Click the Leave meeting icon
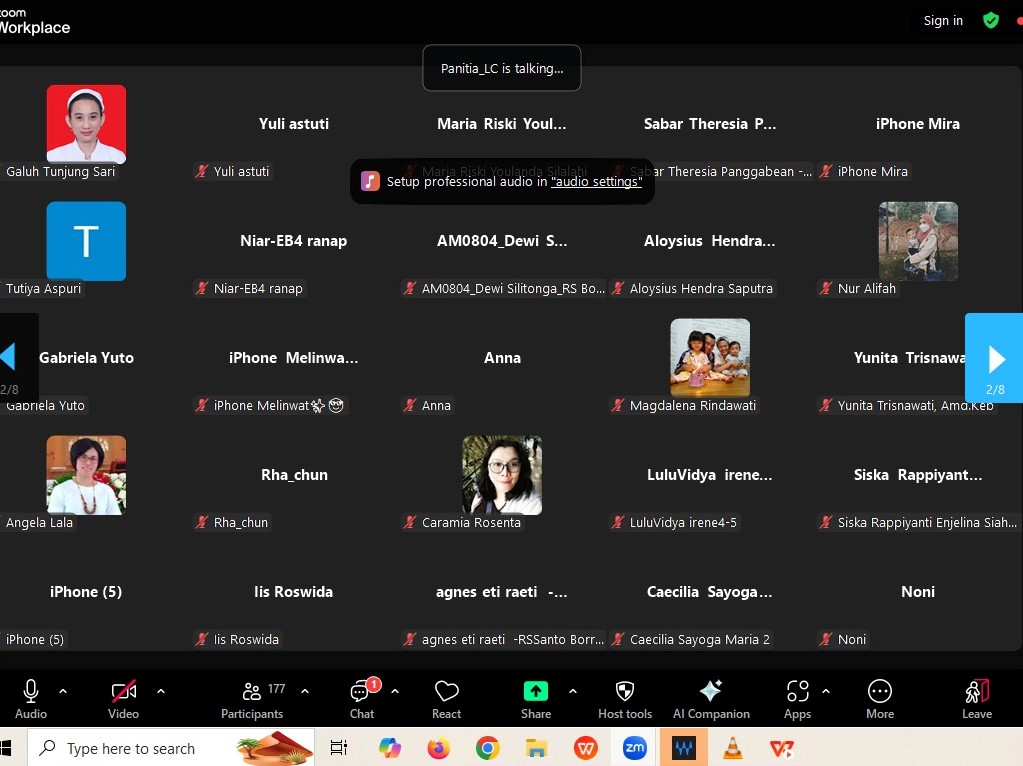 point(977,692)
